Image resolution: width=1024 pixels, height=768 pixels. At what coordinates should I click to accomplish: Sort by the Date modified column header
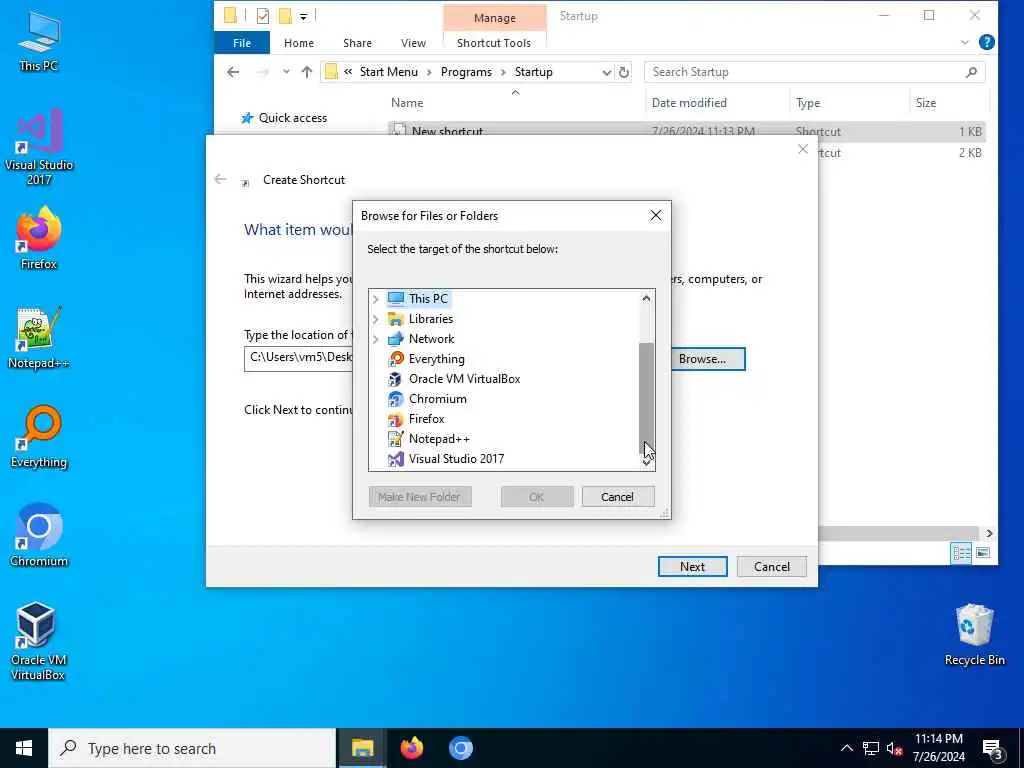tap(689, 103)
